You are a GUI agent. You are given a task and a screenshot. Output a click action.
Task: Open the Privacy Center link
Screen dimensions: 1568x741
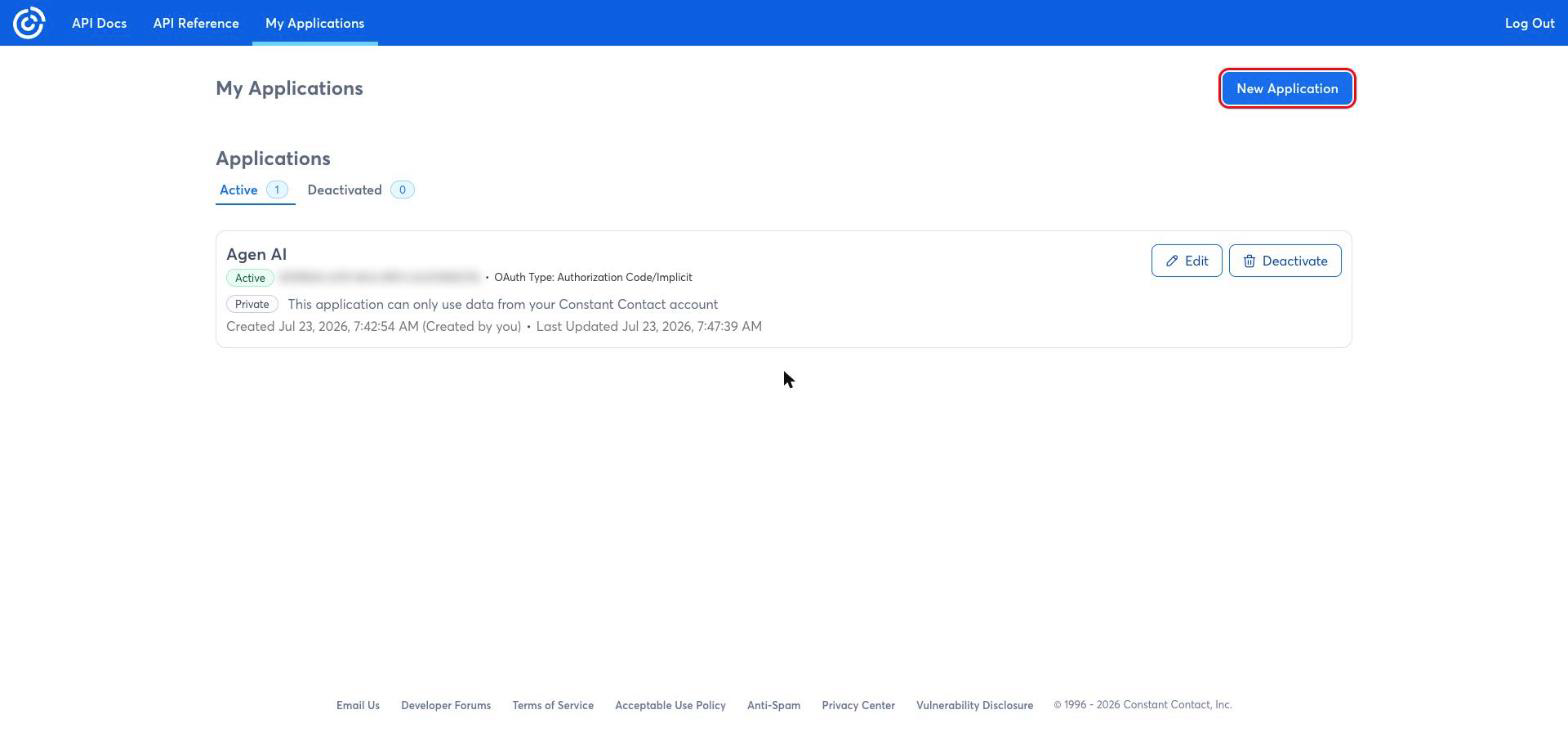858,705
